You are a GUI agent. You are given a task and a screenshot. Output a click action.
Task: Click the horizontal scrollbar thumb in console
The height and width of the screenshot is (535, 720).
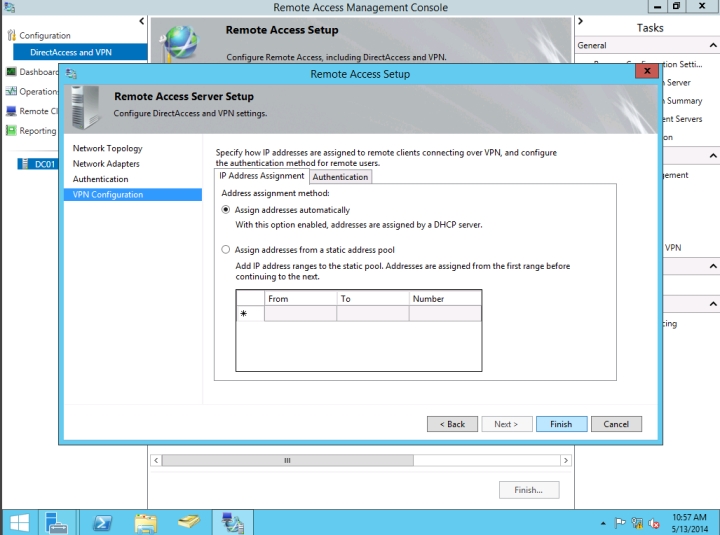[x=287, y=460]
